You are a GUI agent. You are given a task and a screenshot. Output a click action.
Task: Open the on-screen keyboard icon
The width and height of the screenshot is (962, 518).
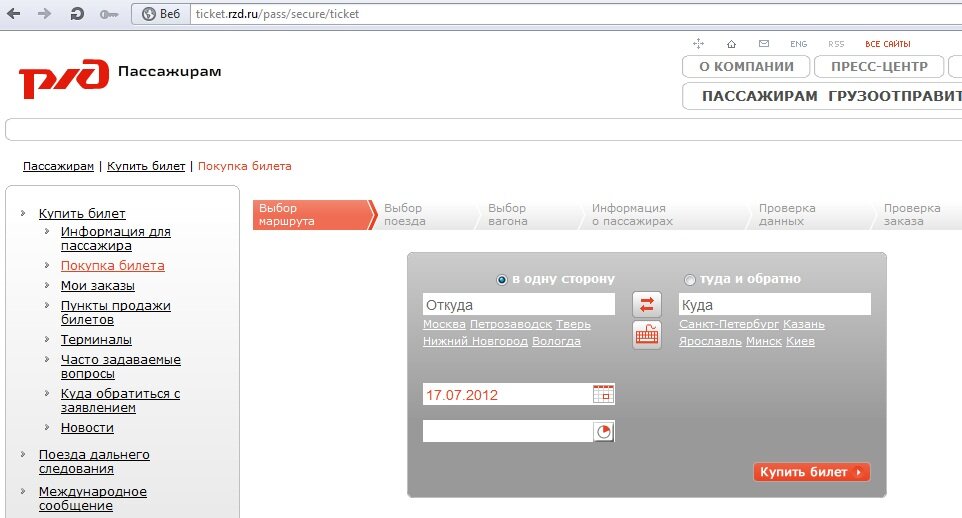pyautogui.click(x=647, y=335)
